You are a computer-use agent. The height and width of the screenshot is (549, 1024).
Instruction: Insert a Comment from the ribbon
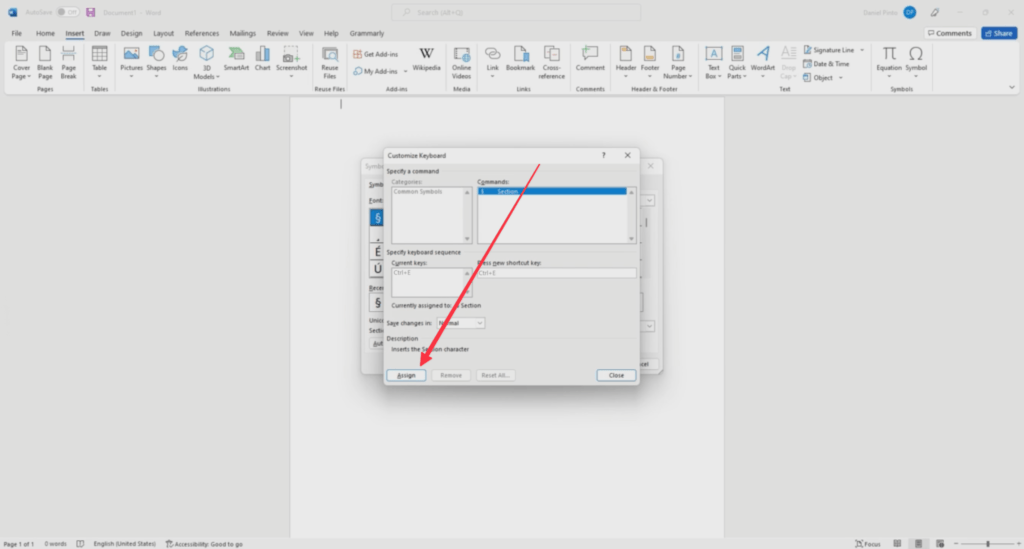tap(590, 60)
